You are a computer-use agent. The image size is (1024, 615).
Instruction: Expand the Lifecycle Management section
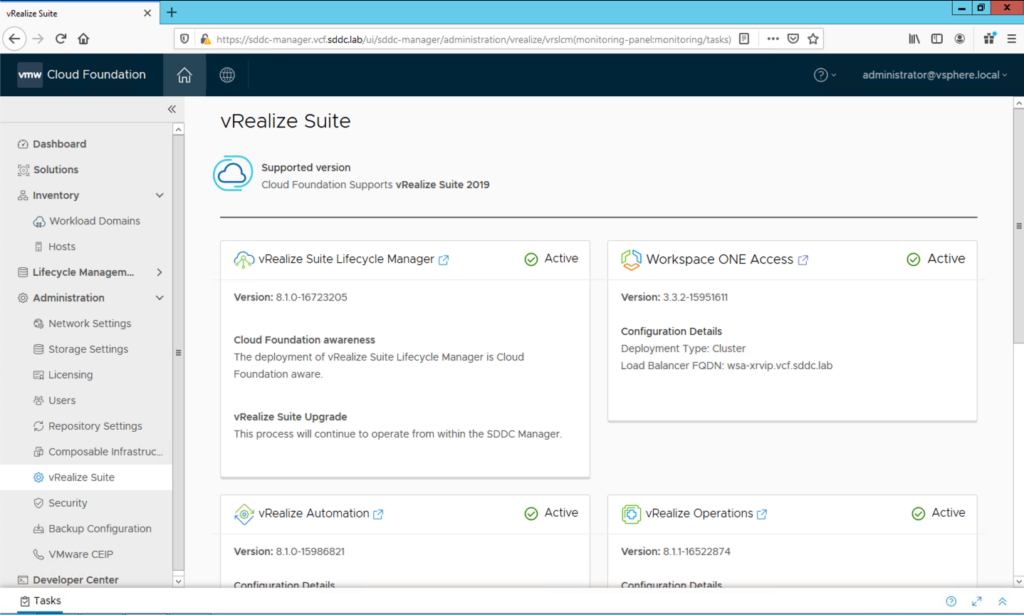click(158, 271)
